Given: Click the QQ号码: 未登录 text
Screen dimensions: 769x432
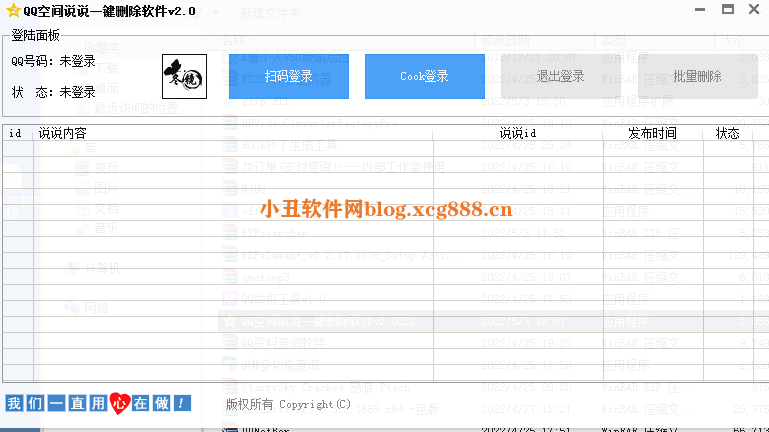Looking at the screenshot, I should (x=53, y=61).
